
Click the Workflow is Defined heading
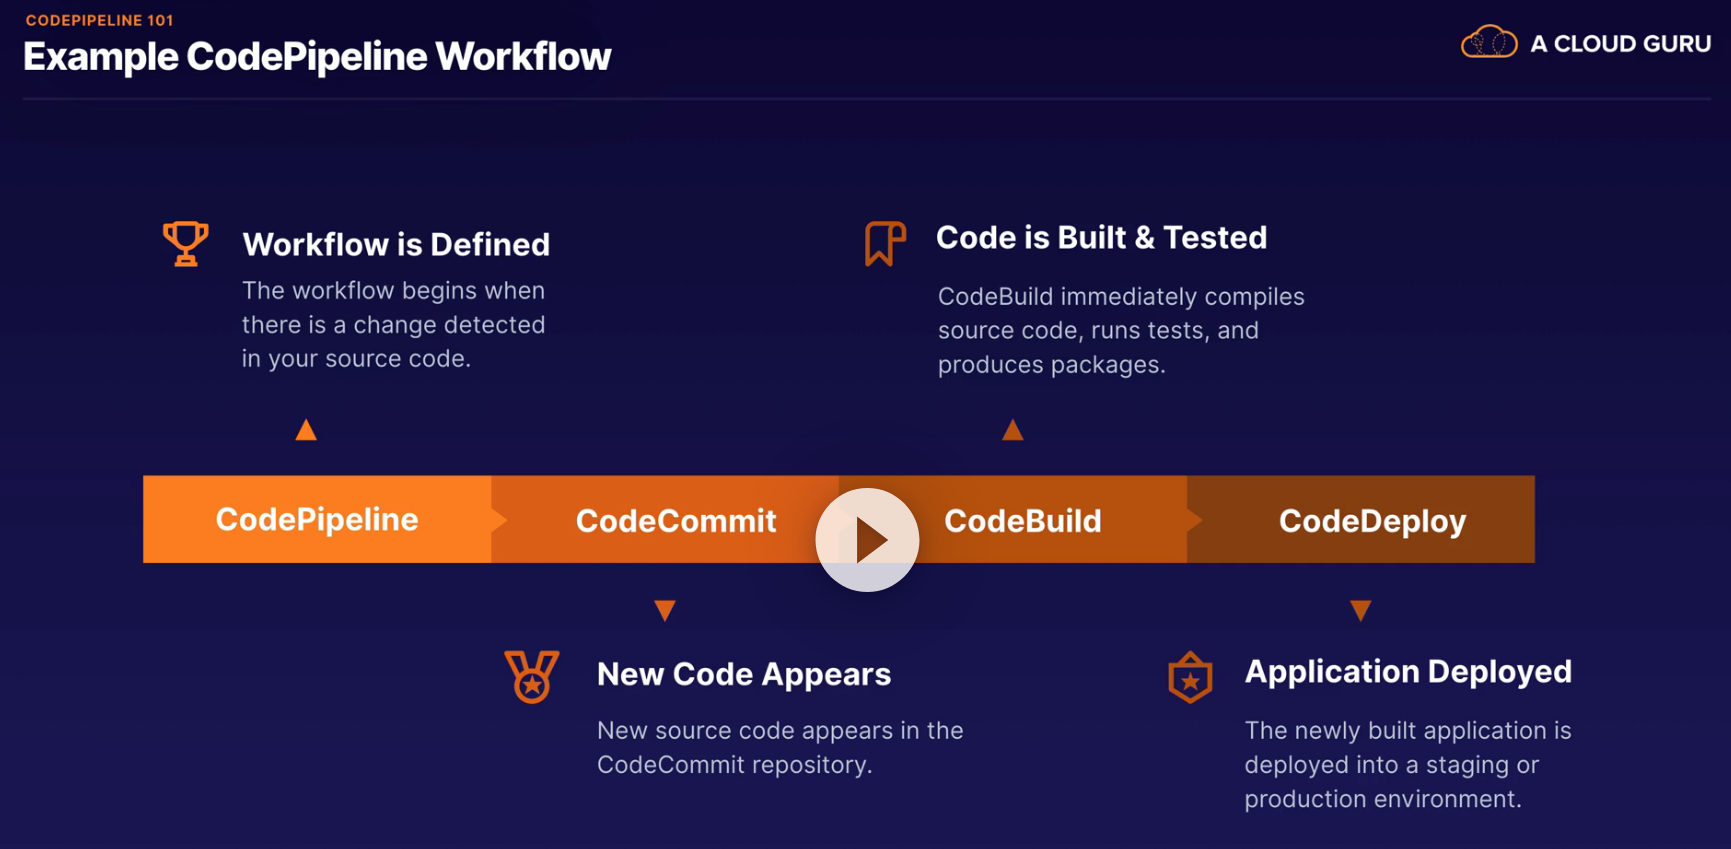pos(396,244)
